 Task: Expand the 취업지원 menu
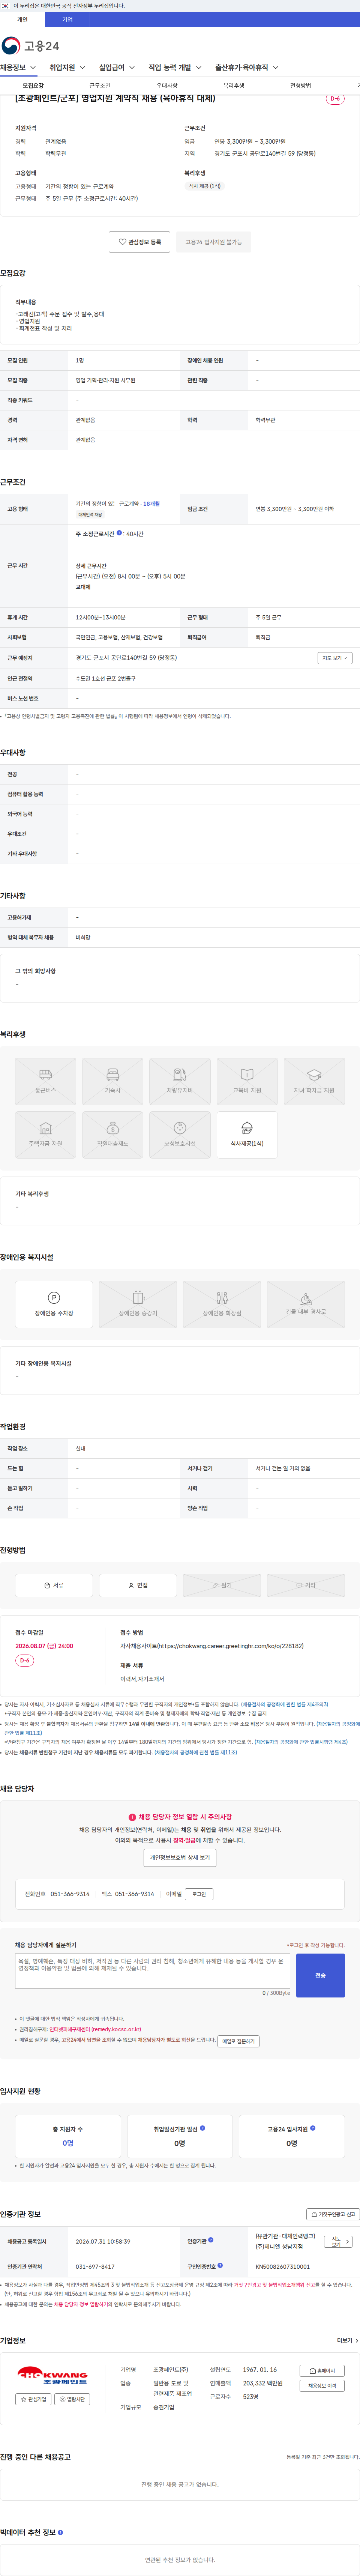[x=67, y=68]
